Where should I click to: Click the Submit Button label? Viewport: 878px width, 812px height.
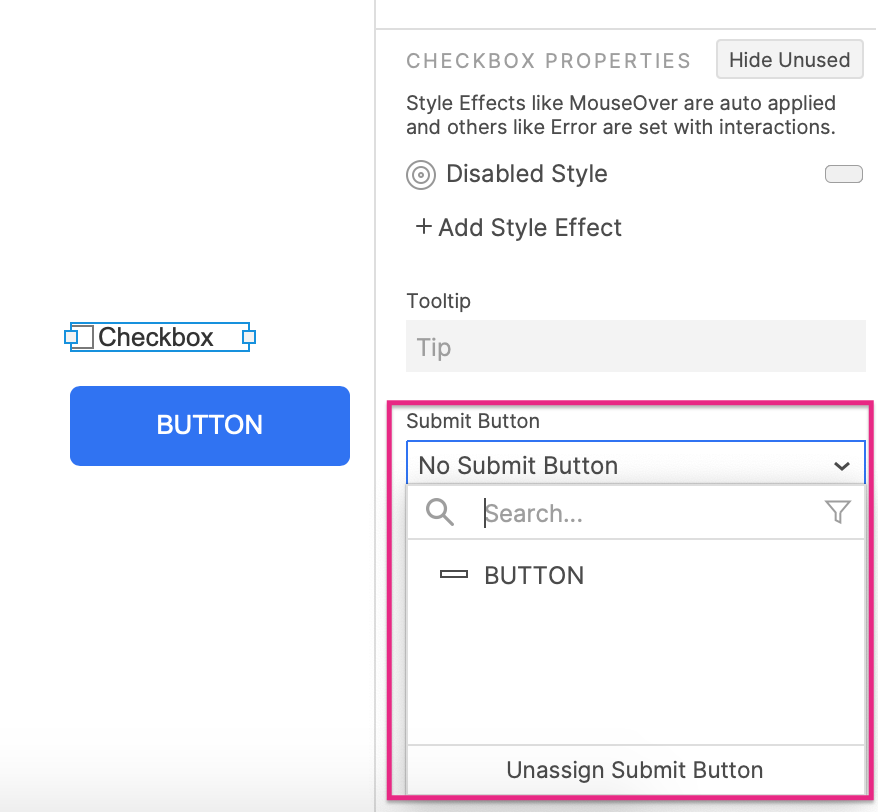tap(473, 421)
